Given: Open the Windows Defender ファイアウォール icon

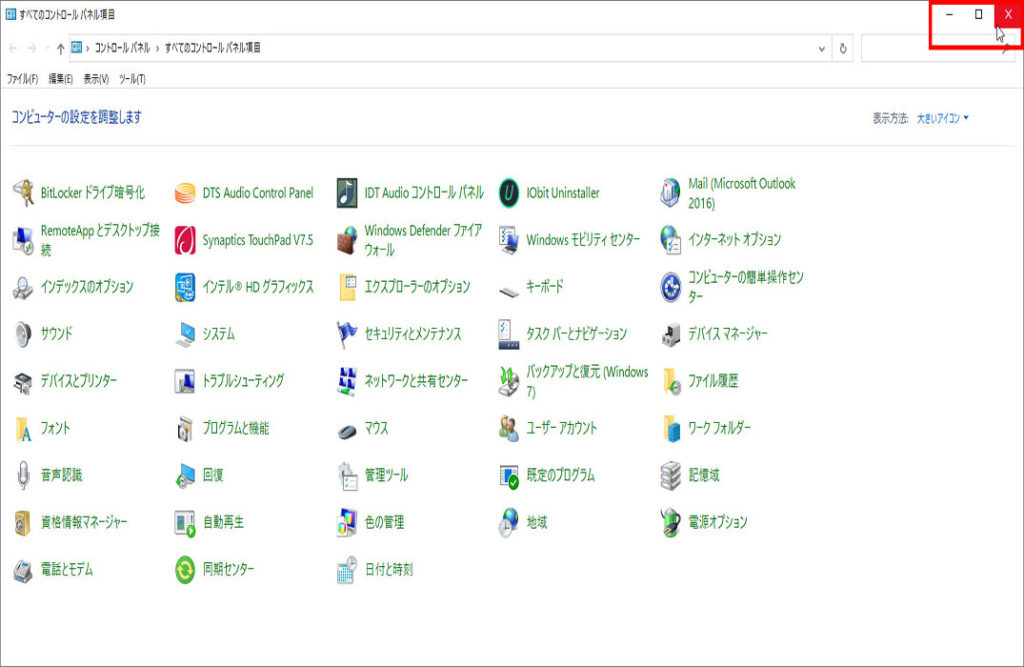Looking at the screenshot, I should coord(347,240).
